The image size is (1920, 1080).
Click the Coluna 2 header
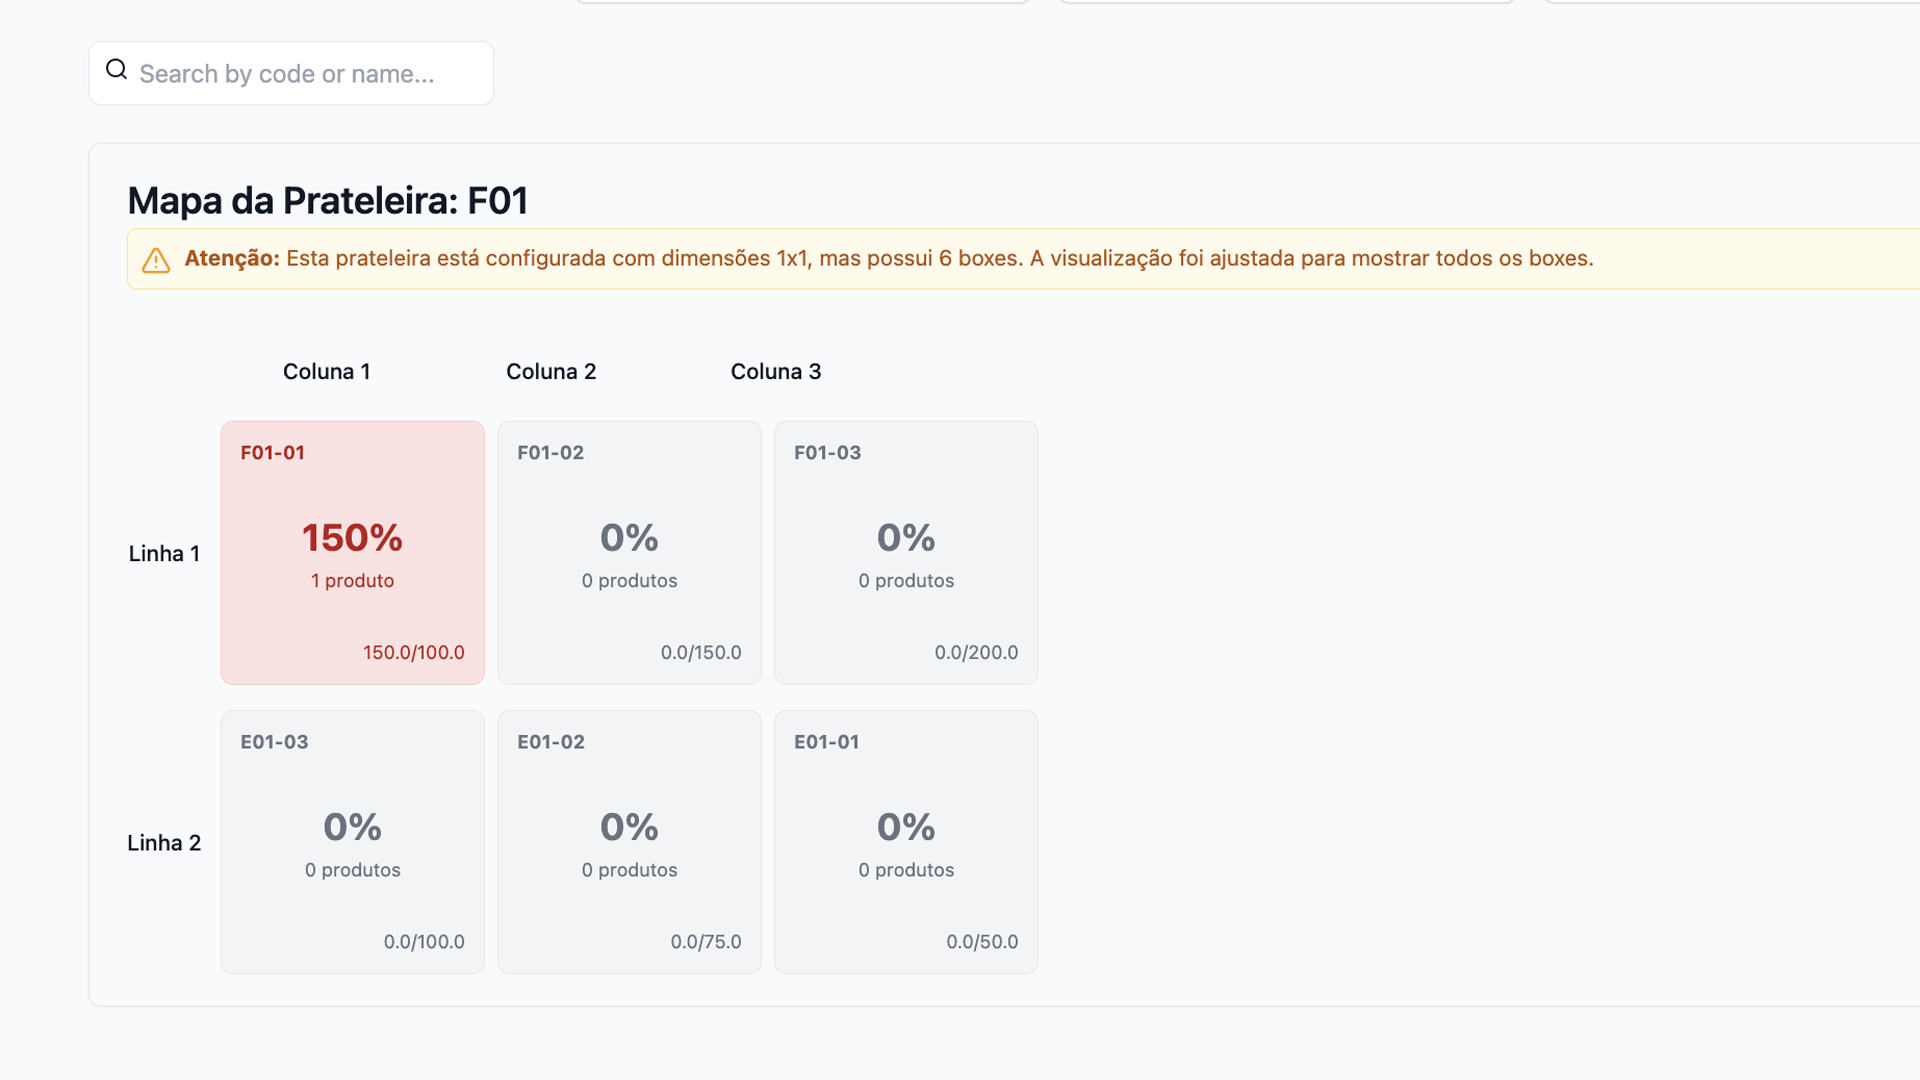(x=551, y=372)
